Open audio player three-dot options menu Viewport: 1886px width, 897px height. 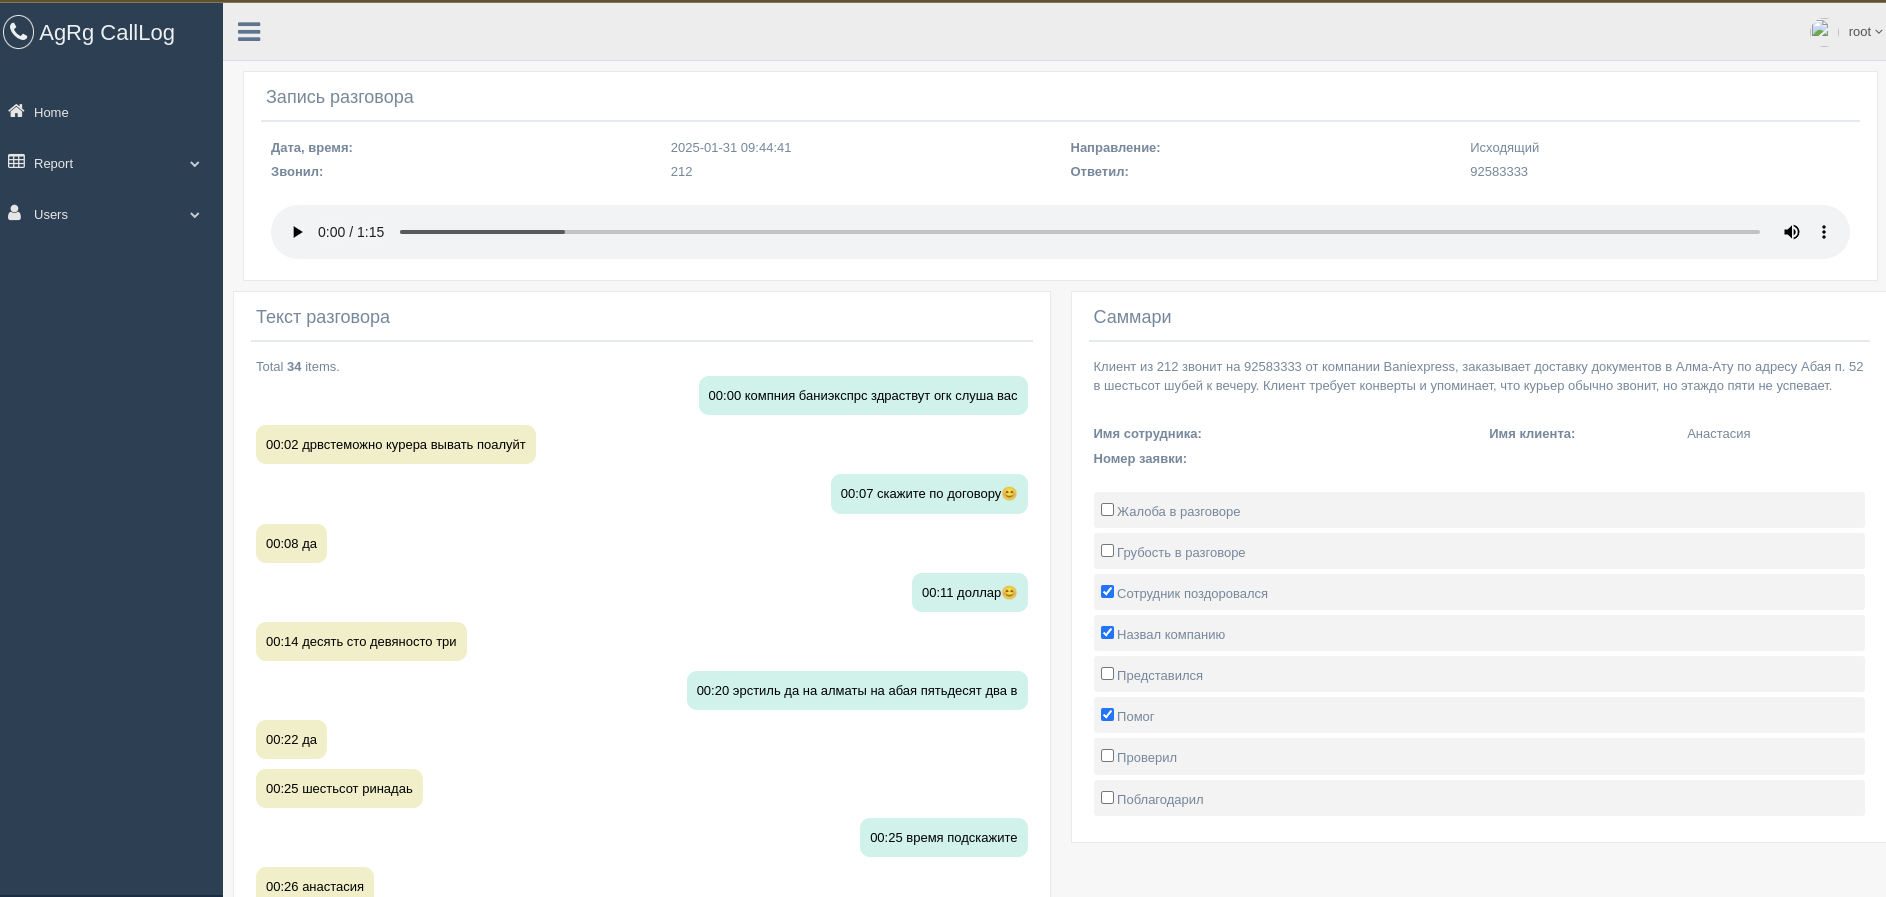1823,232
